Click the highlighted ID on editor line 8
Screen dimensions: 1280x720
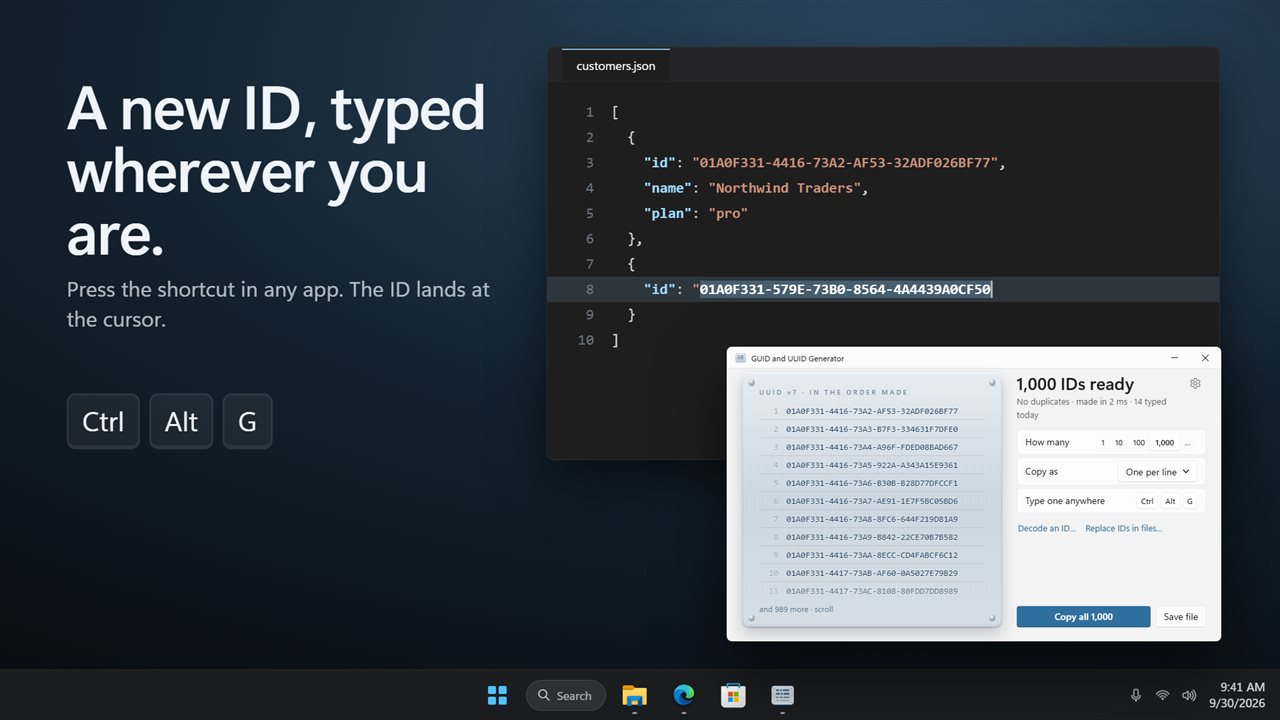point(845,290)
